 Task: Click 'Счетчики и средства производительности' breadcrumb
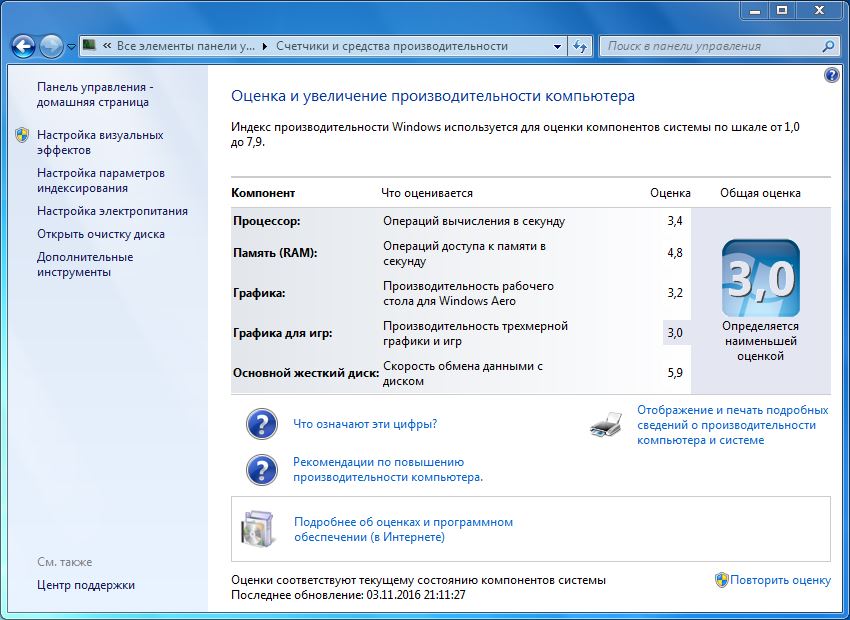pyautogui.click(x=391, y=46)
